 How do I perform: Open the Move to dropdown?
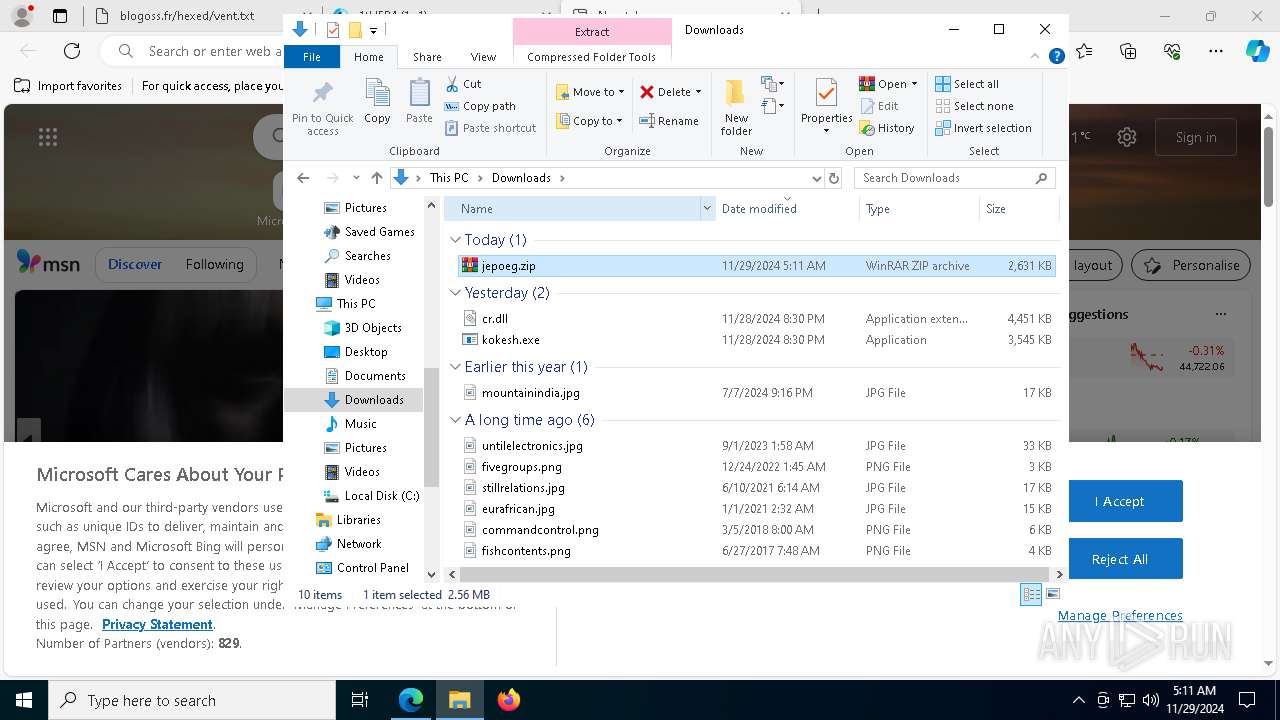point(590,92)
